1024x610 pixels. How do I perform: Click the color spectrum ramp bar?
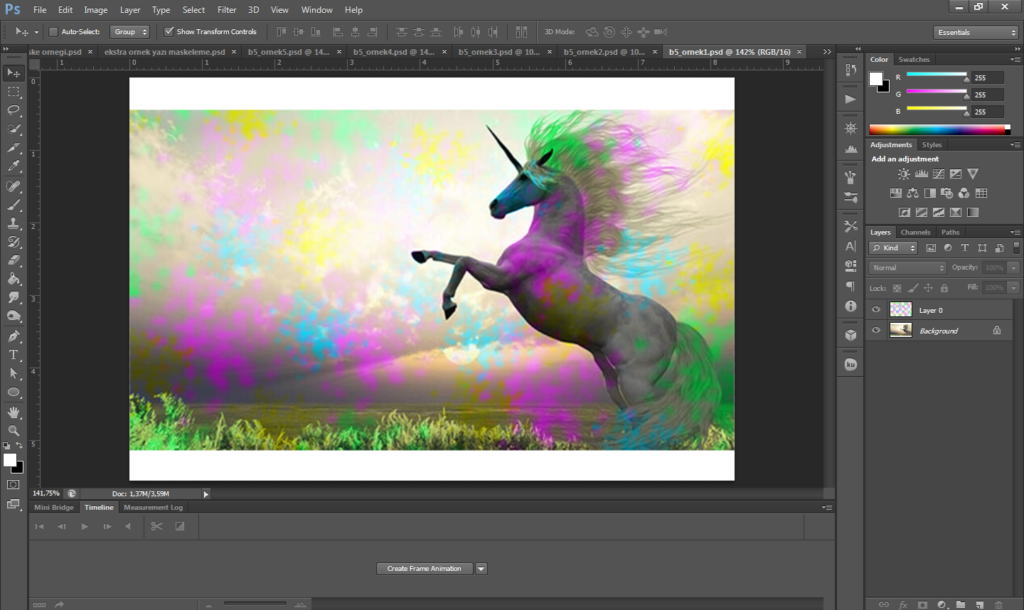point(939,129)
